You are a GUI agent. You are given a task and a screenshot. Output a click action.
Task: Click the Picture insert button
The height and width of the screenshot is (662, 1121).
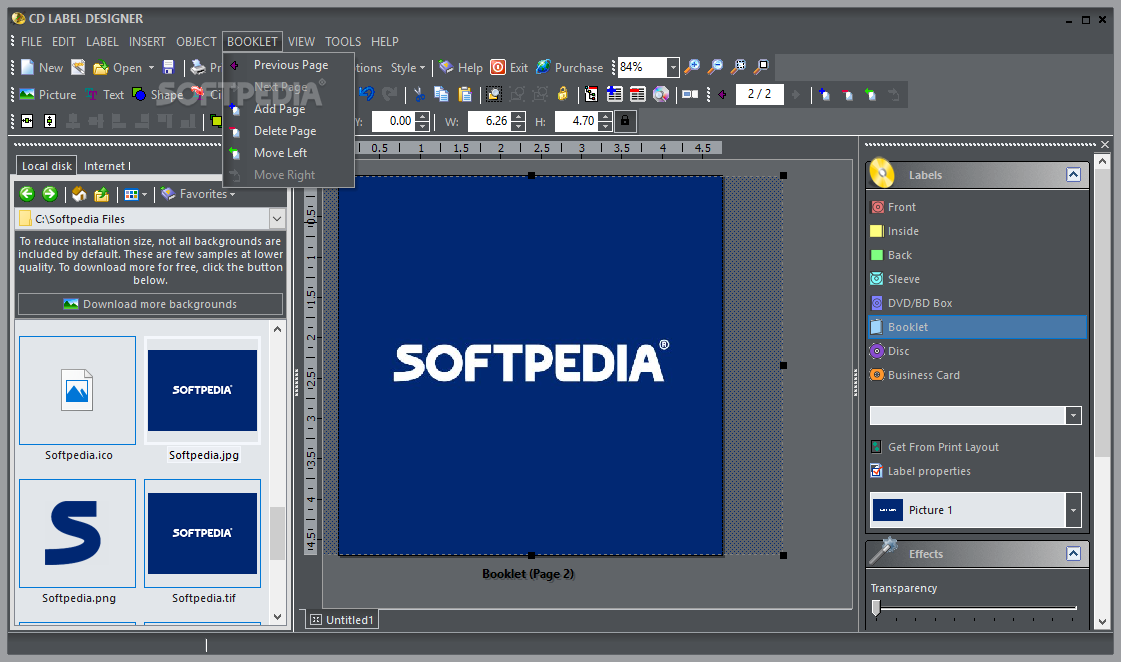[48, 94]
